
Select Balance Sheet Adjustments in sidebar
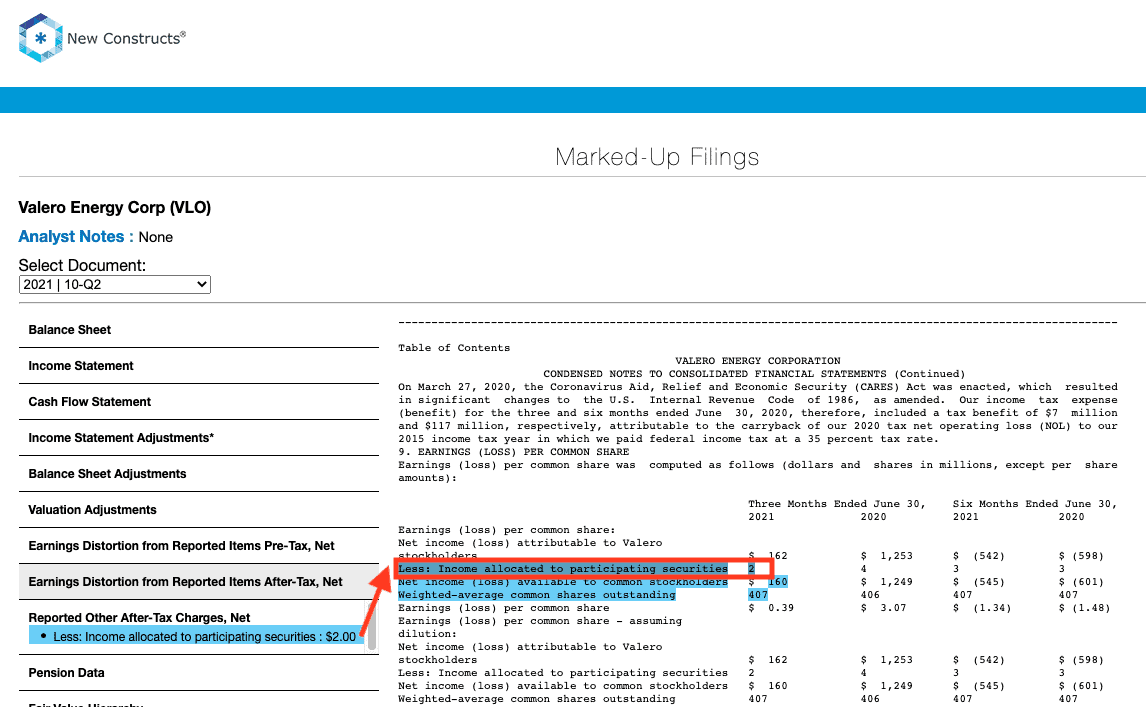199,473
